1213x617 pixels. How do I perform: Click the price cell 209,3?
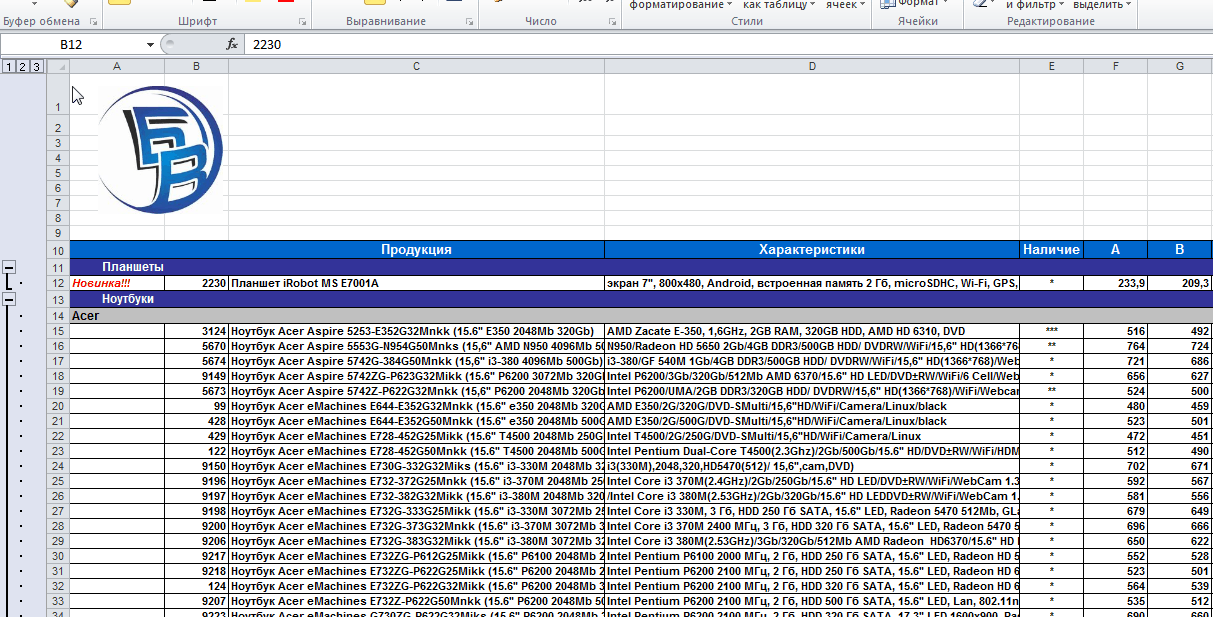click(1180, 283)
